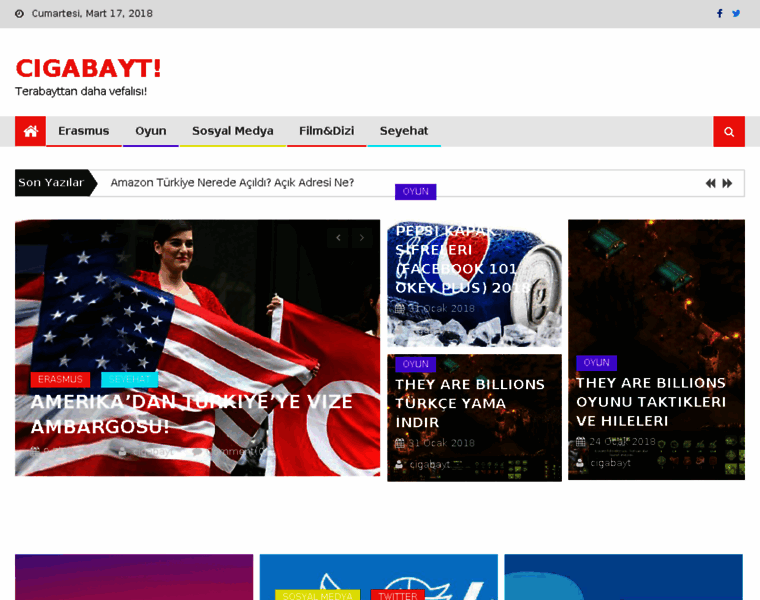Open the Twitter profile icon
760x600 pixels.
(736, 14)
